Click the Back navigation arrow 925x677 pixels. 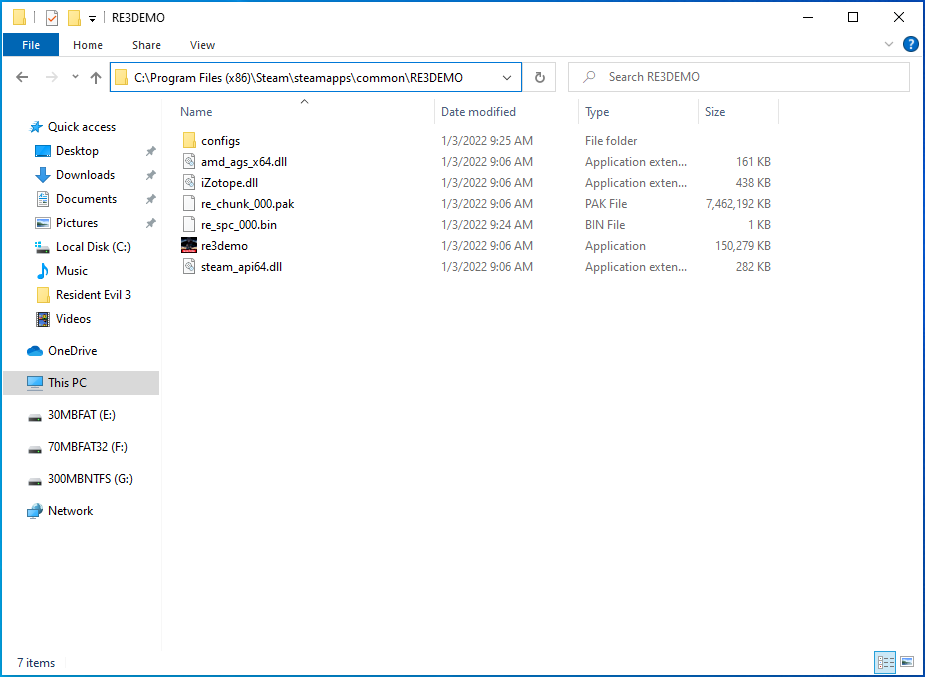click(x=22, y=77)
